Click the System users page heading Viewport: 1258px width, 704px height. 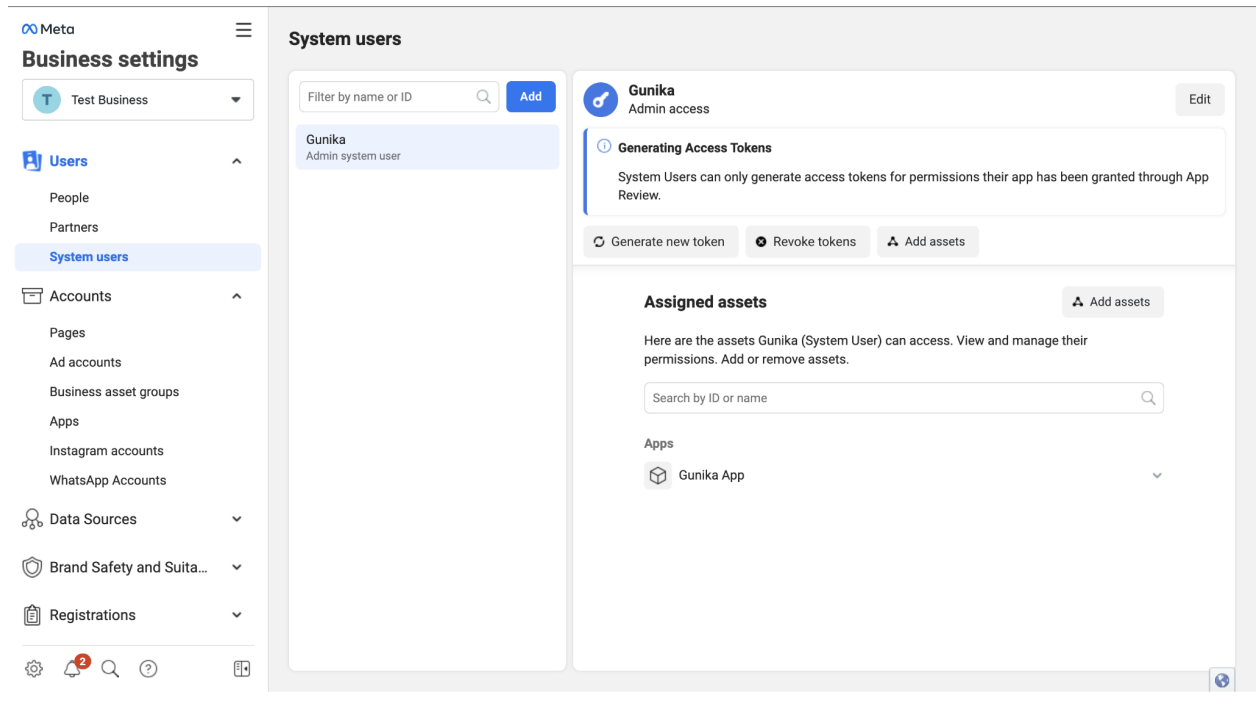[x=345, y=40]
